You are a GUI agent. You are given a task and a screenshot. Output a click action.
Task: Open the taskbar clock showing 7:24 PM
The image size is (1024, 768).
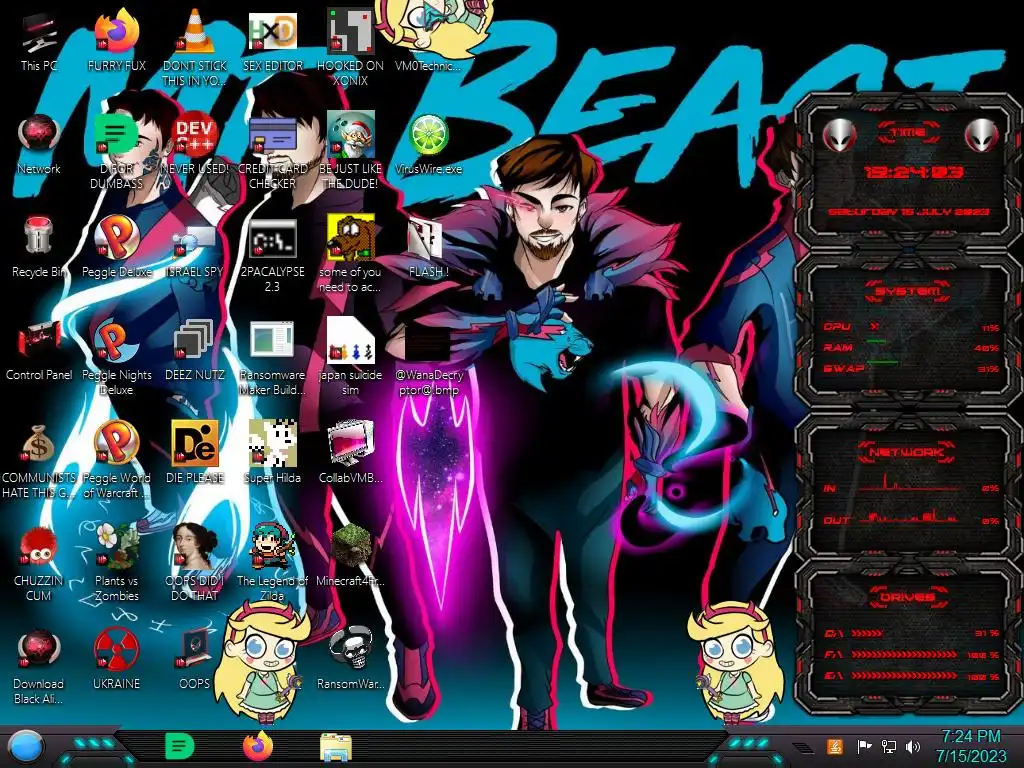pos(970,747)
